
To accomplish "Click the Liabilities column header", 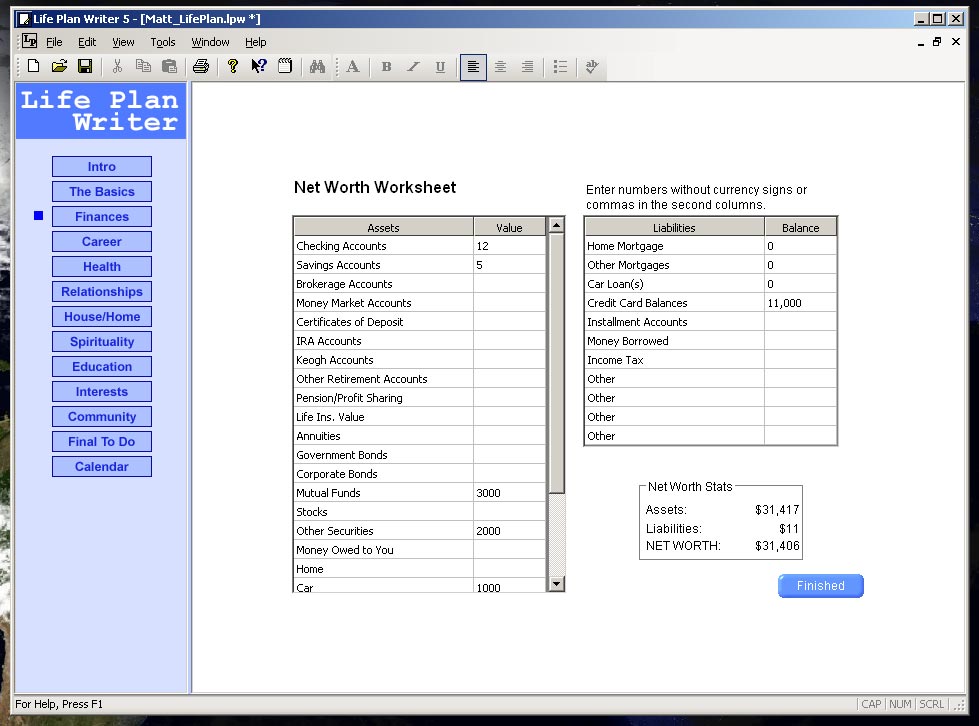I will (x=674, y=227).
